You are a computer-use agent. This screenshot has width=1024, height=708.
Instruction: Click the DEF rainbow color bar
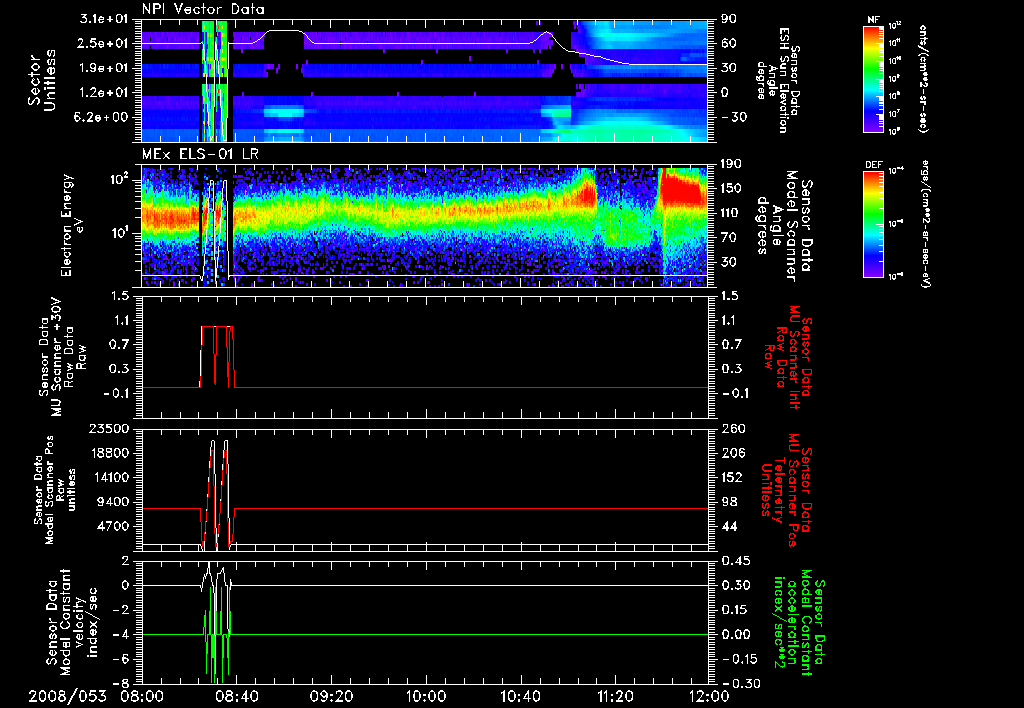[x=873, y=224]
